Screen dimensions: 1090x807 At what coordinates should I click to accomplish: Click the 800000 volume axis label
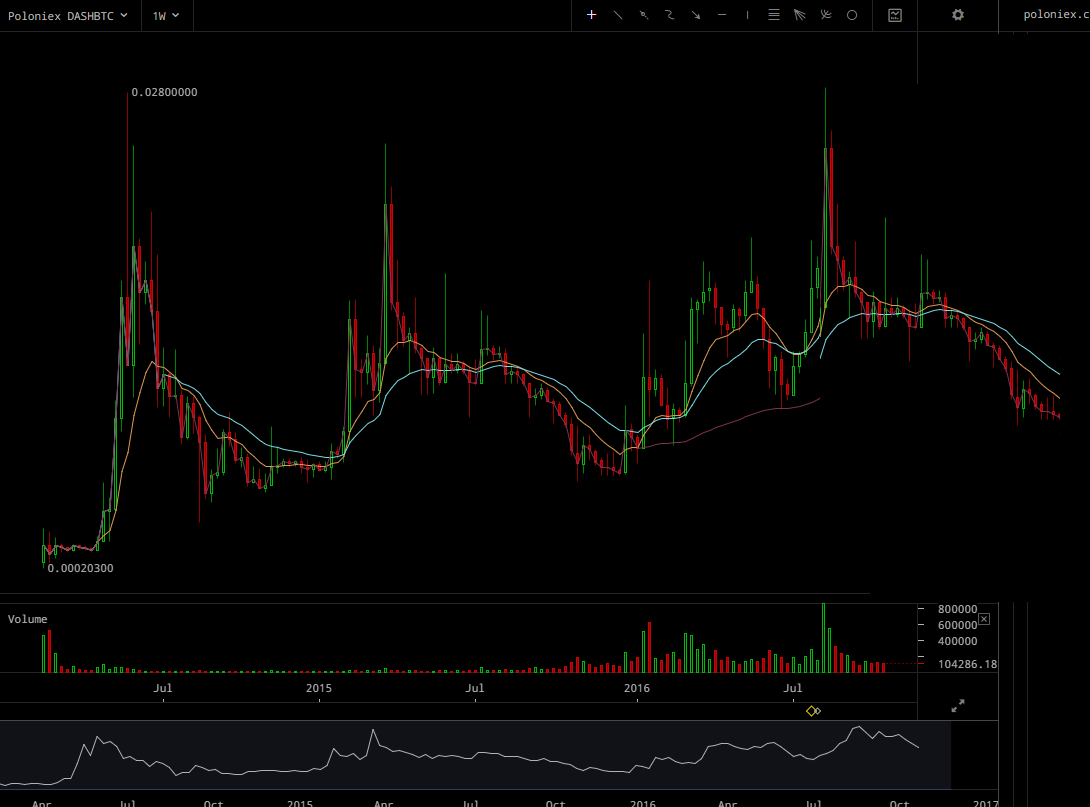click(957, 609)
